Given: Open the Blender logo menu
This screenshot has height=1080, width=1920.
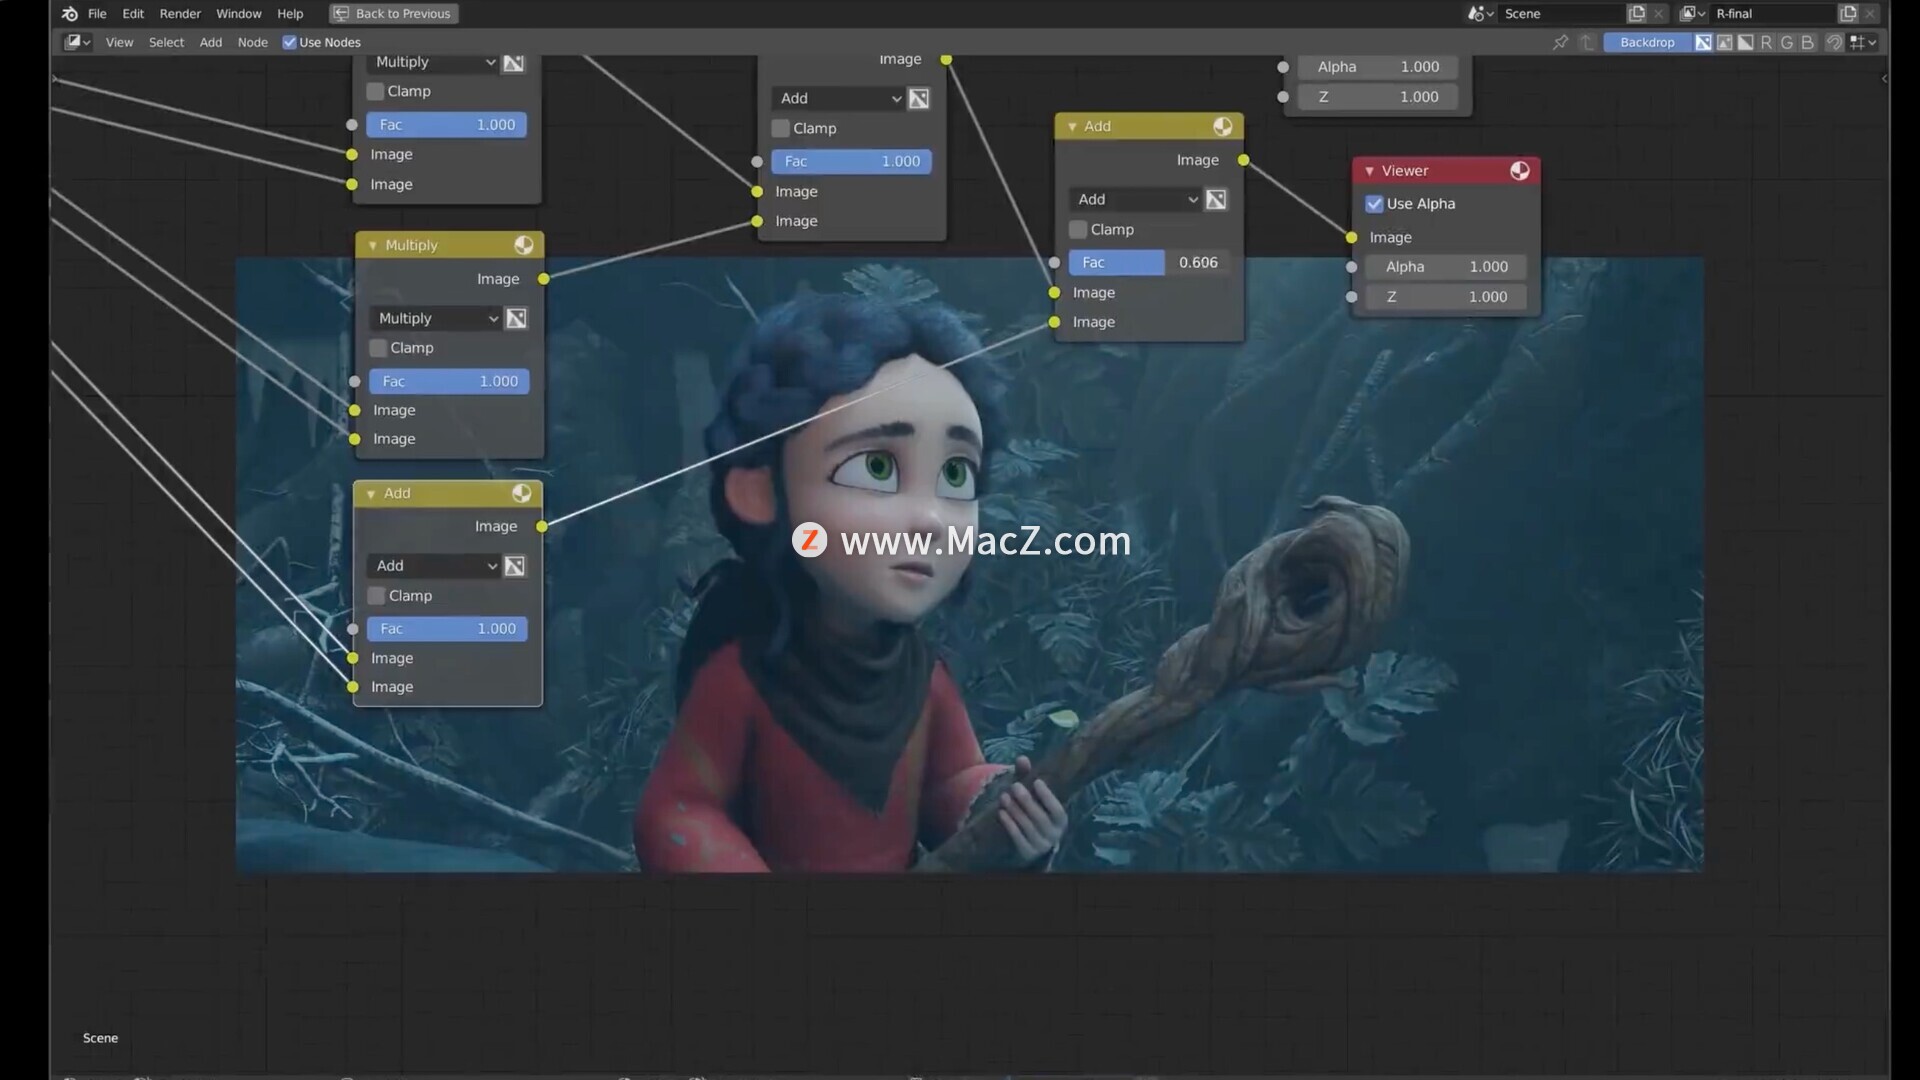Looking at the screenshot, I should pos(69,13).
